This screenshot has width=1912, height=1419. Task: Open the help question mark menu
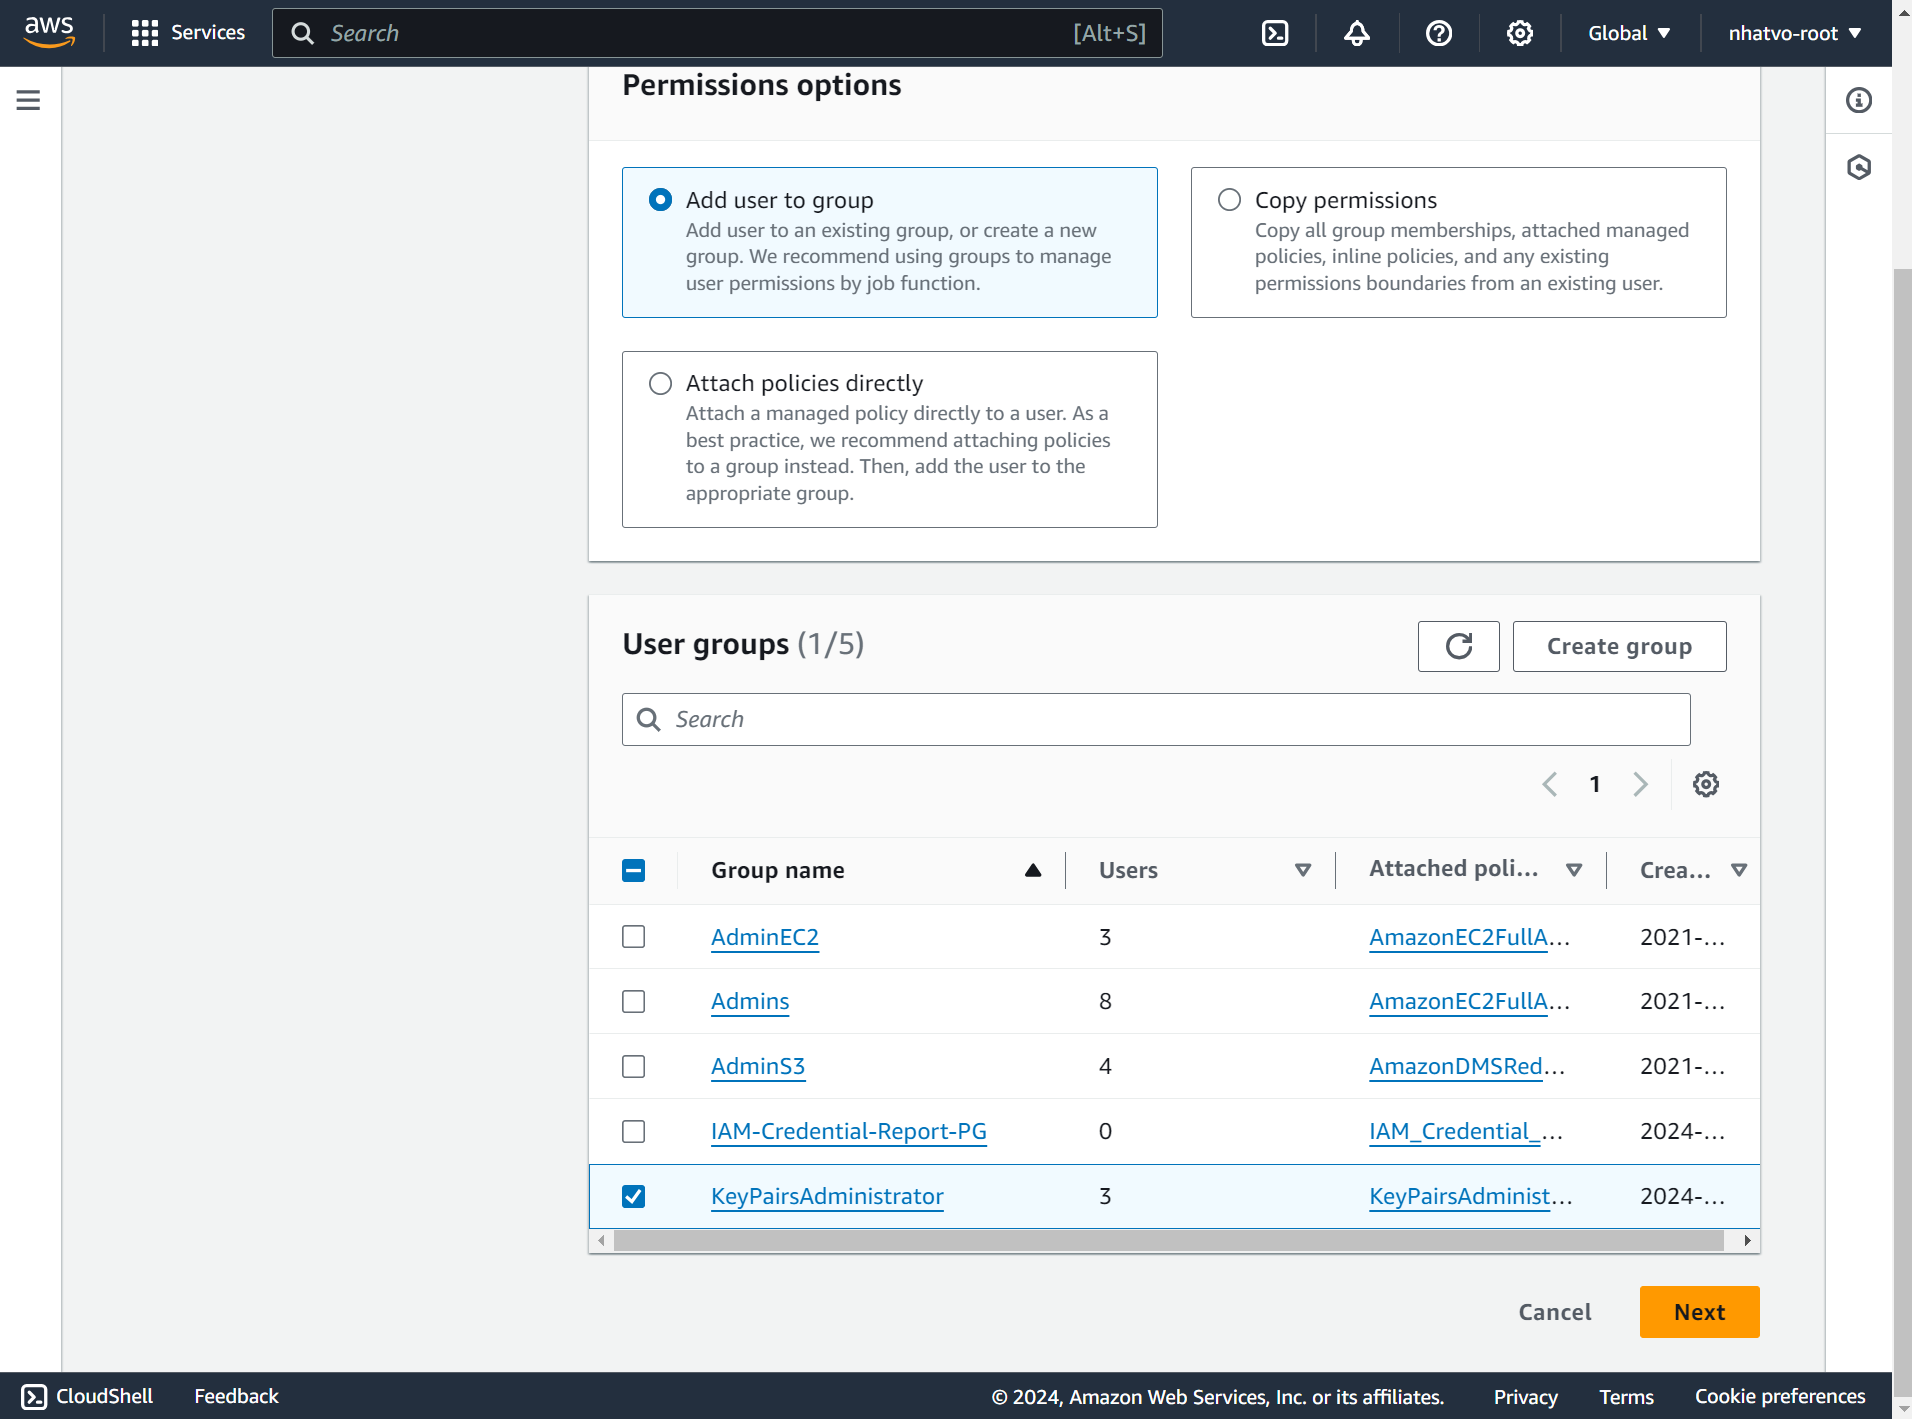[1439, 33]
